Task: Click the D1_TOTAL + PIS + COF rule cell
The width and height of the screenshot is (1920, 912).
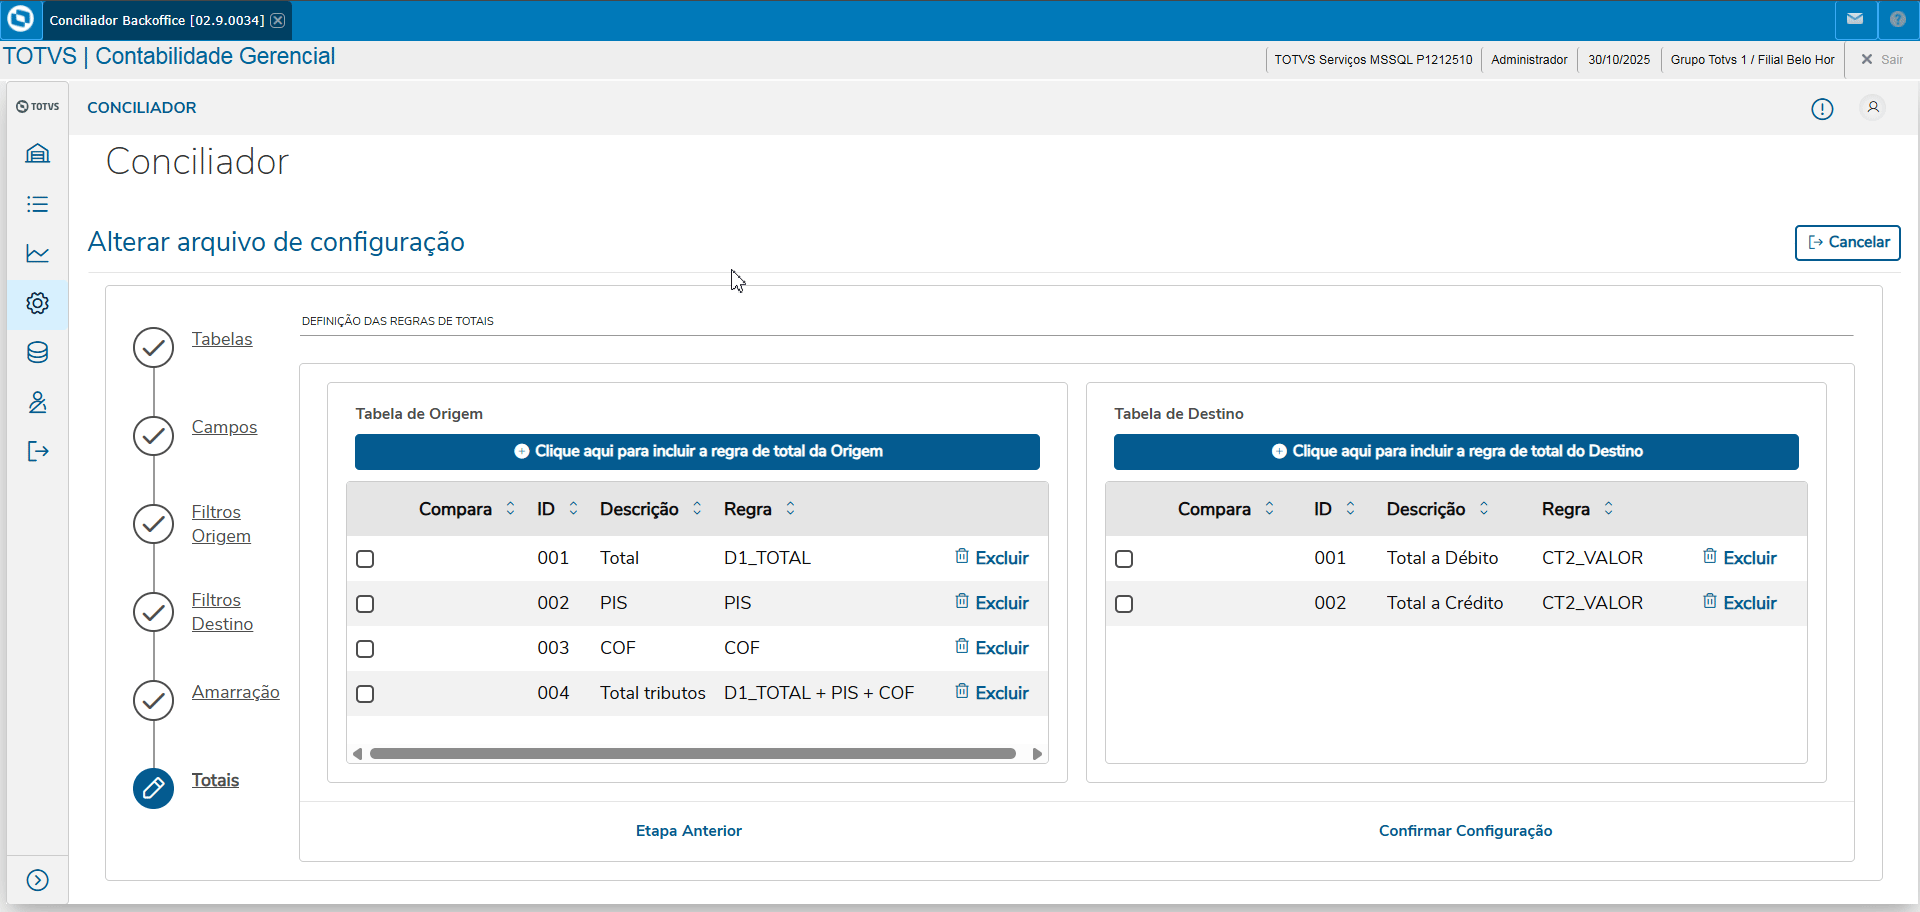Action: click(x=819, y=693)
